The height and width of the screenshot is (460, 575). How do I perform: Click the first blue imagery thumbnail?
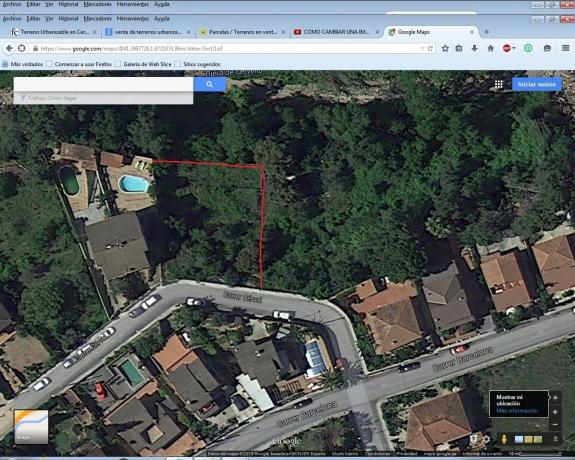(x=519, y=439)
